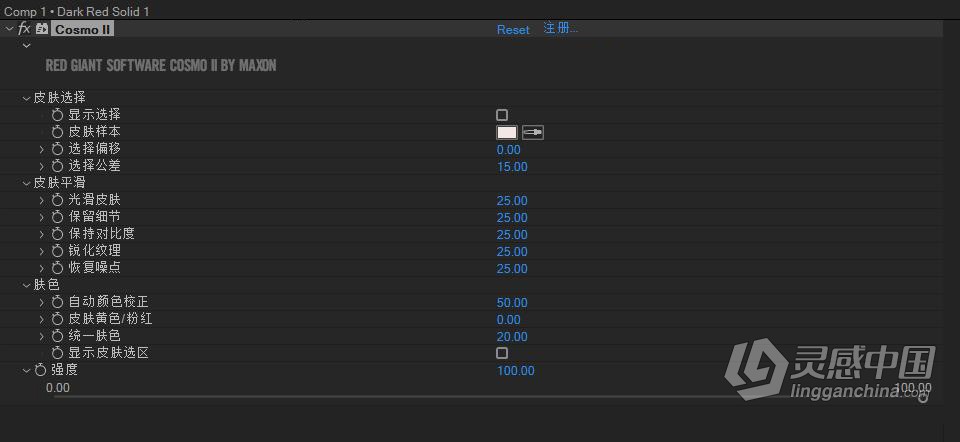Expand the 选择偏移 property
Image resolution: width=960 pixels, height=442 pixels.
[x=42, y=149]
